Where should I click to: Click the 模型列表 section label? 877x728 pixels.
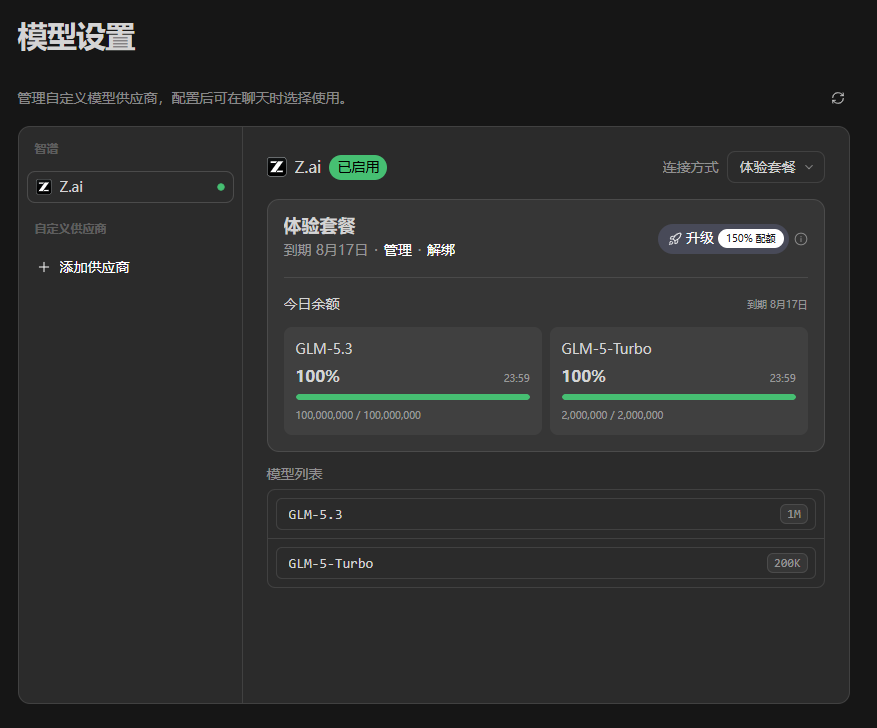pos(294,474)
